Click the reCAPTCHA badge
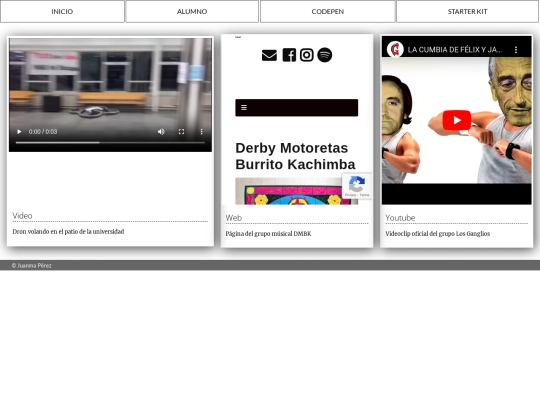The height and width of the screenshot is (405, 540). 357,186
